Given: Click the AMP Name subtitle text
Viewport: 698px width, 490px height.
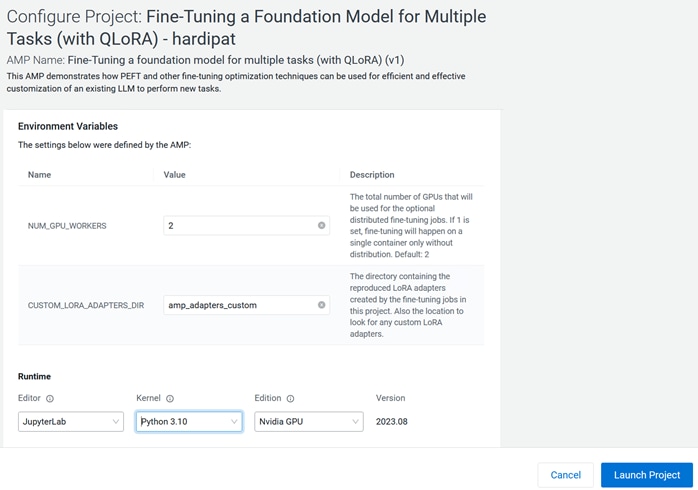Looking at the screenshot, I should click(205, 60).
